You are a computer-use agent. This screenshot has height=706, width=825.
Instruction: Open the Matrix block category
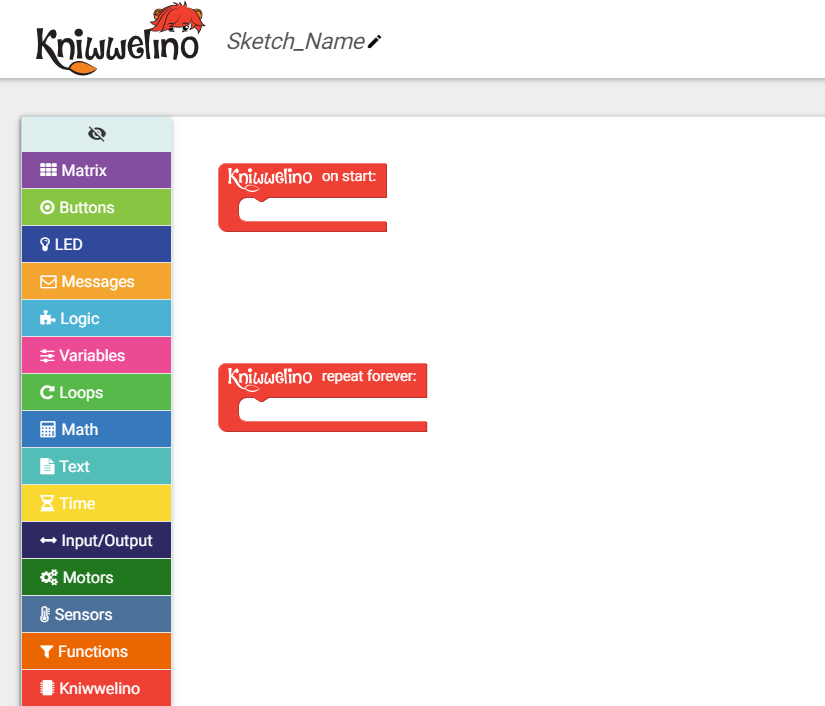click(97, 170)
